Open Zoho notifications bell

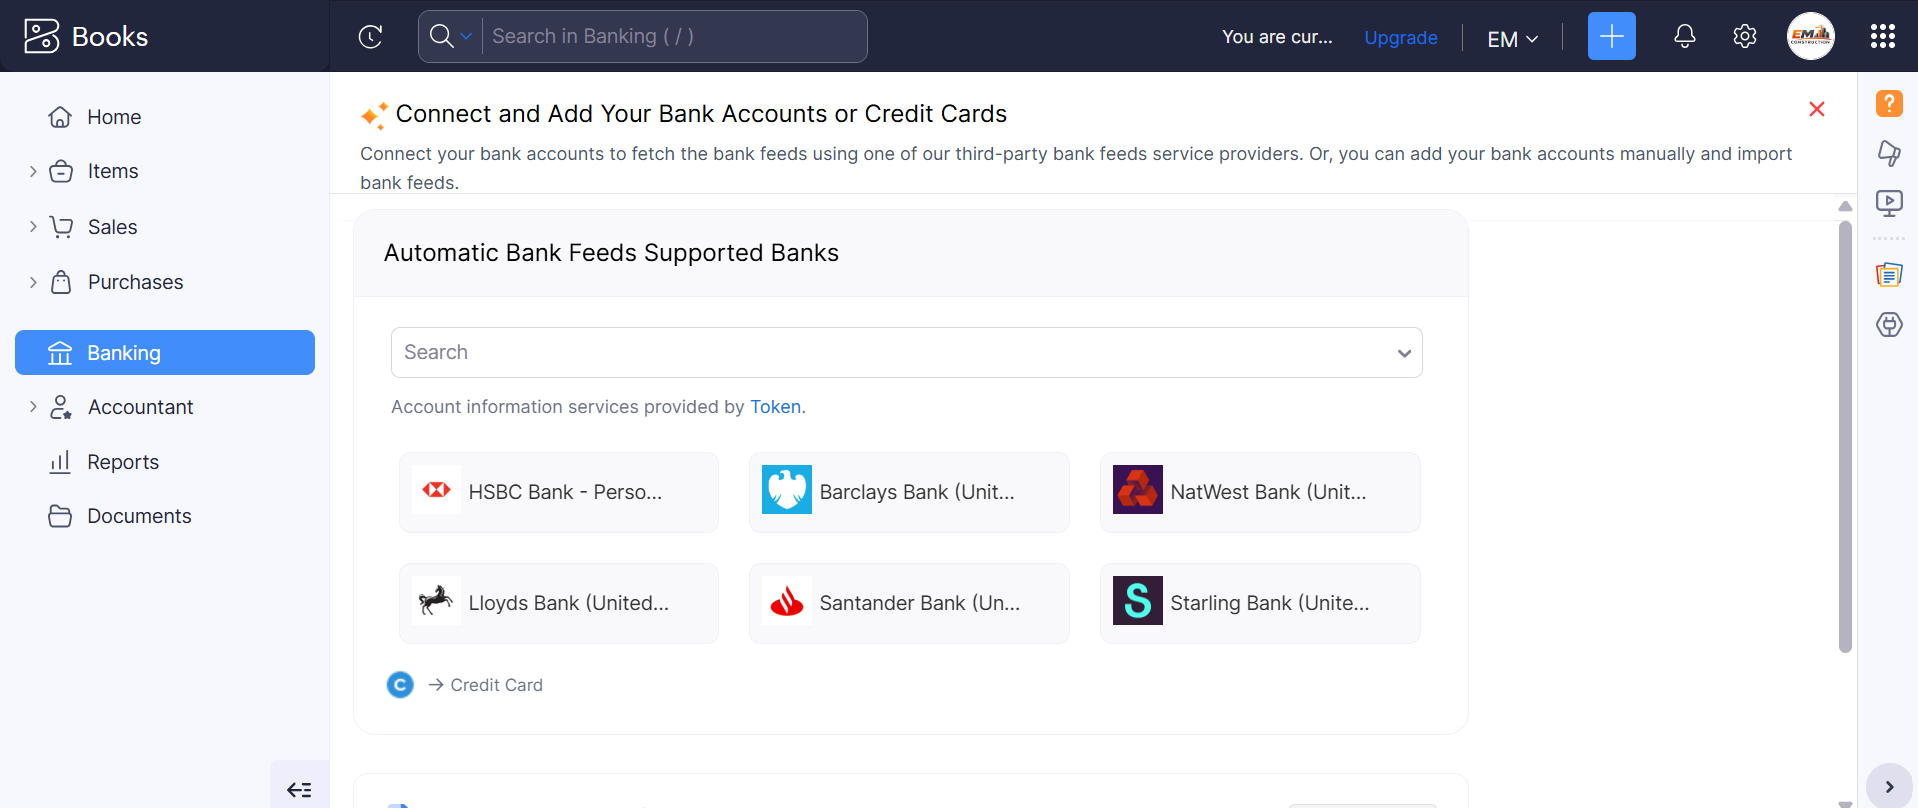point(1684,36)
